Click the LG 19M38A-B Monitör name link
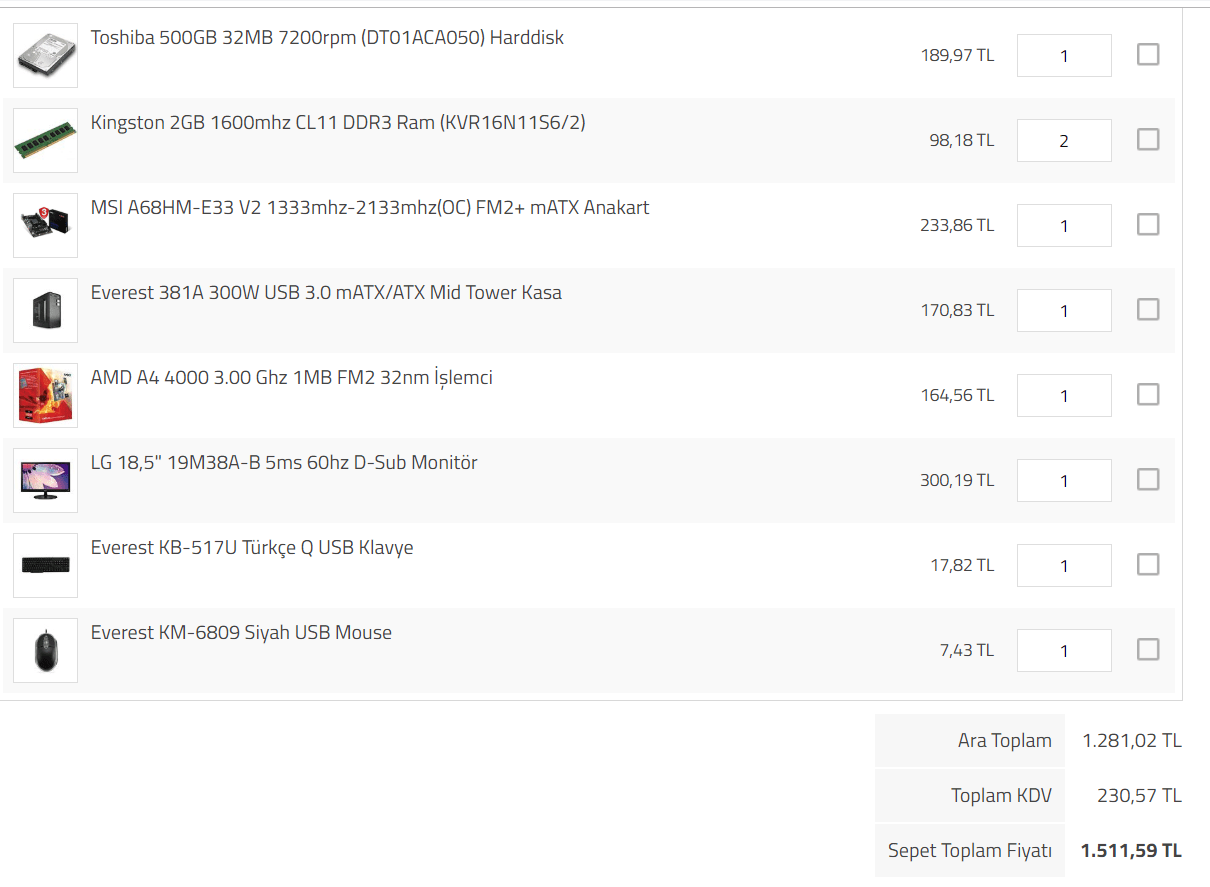The width and height of the screenshot is (1210, 887). (284, 463)
